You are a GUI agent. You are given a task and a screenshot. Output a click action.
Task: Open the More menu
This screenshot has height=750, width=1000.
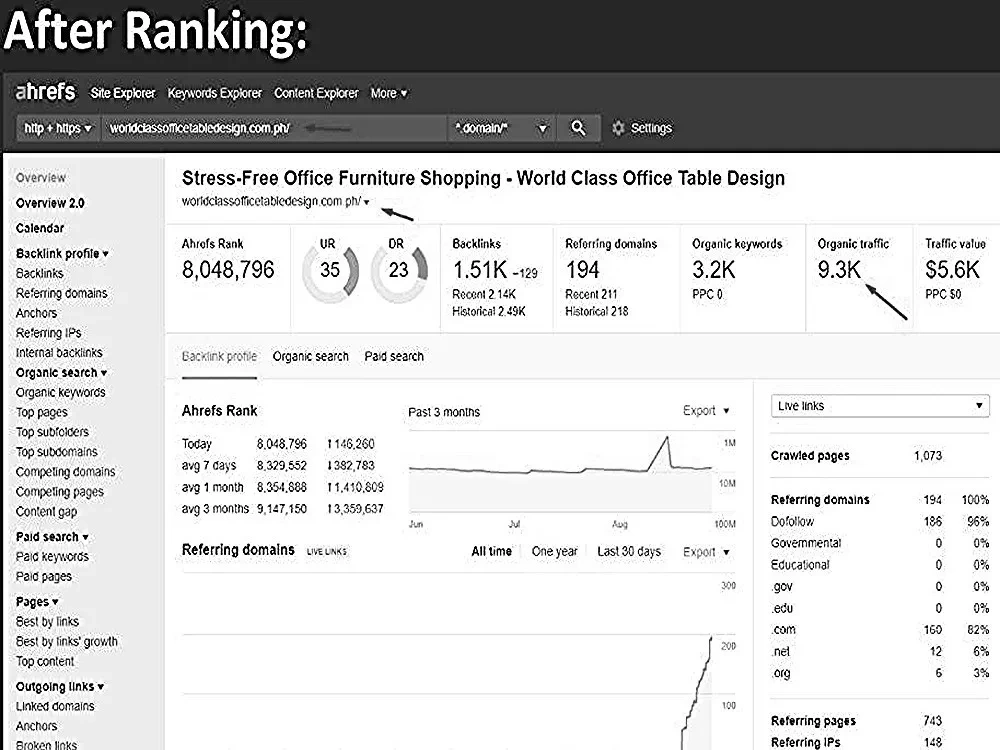[388, 93]
